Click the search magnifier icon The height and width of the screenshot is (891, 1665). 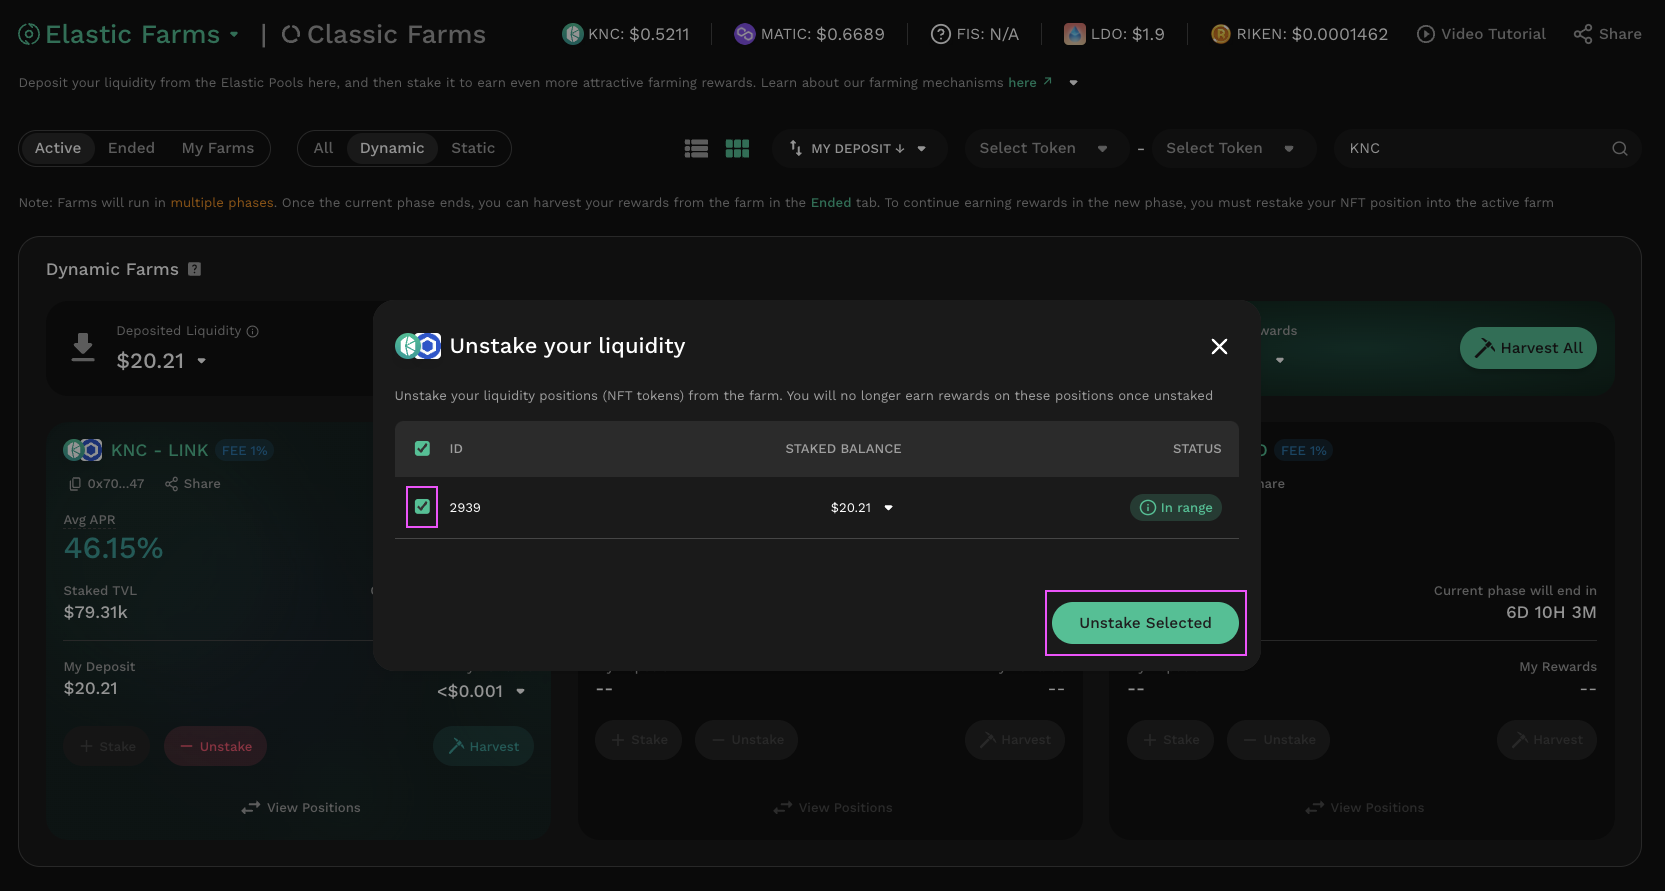1619,148
